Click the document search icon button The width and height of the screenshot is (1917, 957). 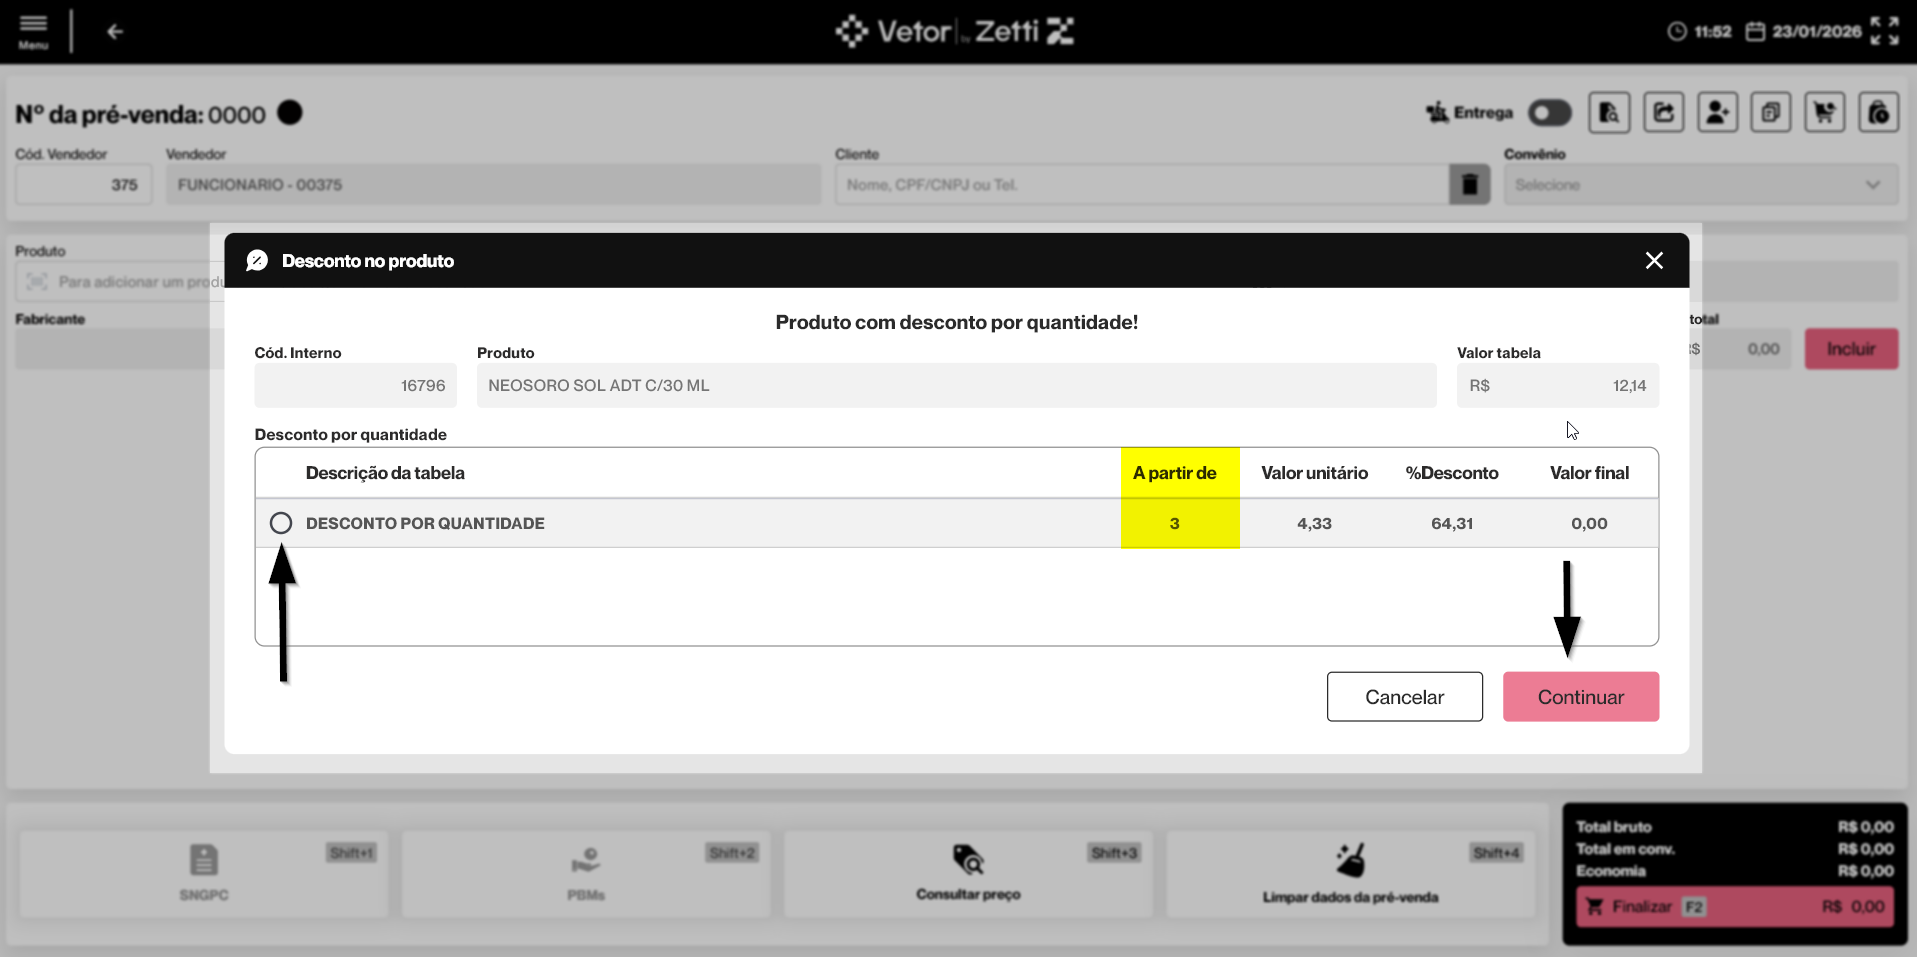pos(1609,113)
